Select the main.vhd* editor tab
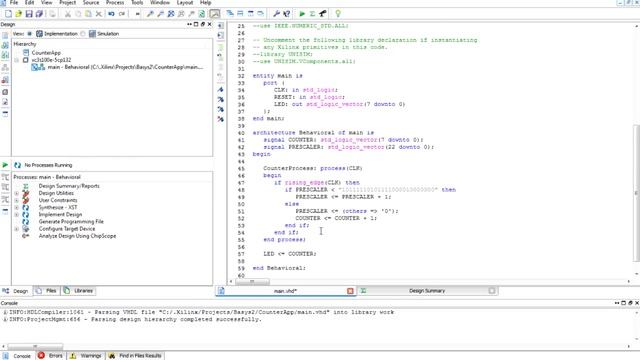 tap(285, 291)
